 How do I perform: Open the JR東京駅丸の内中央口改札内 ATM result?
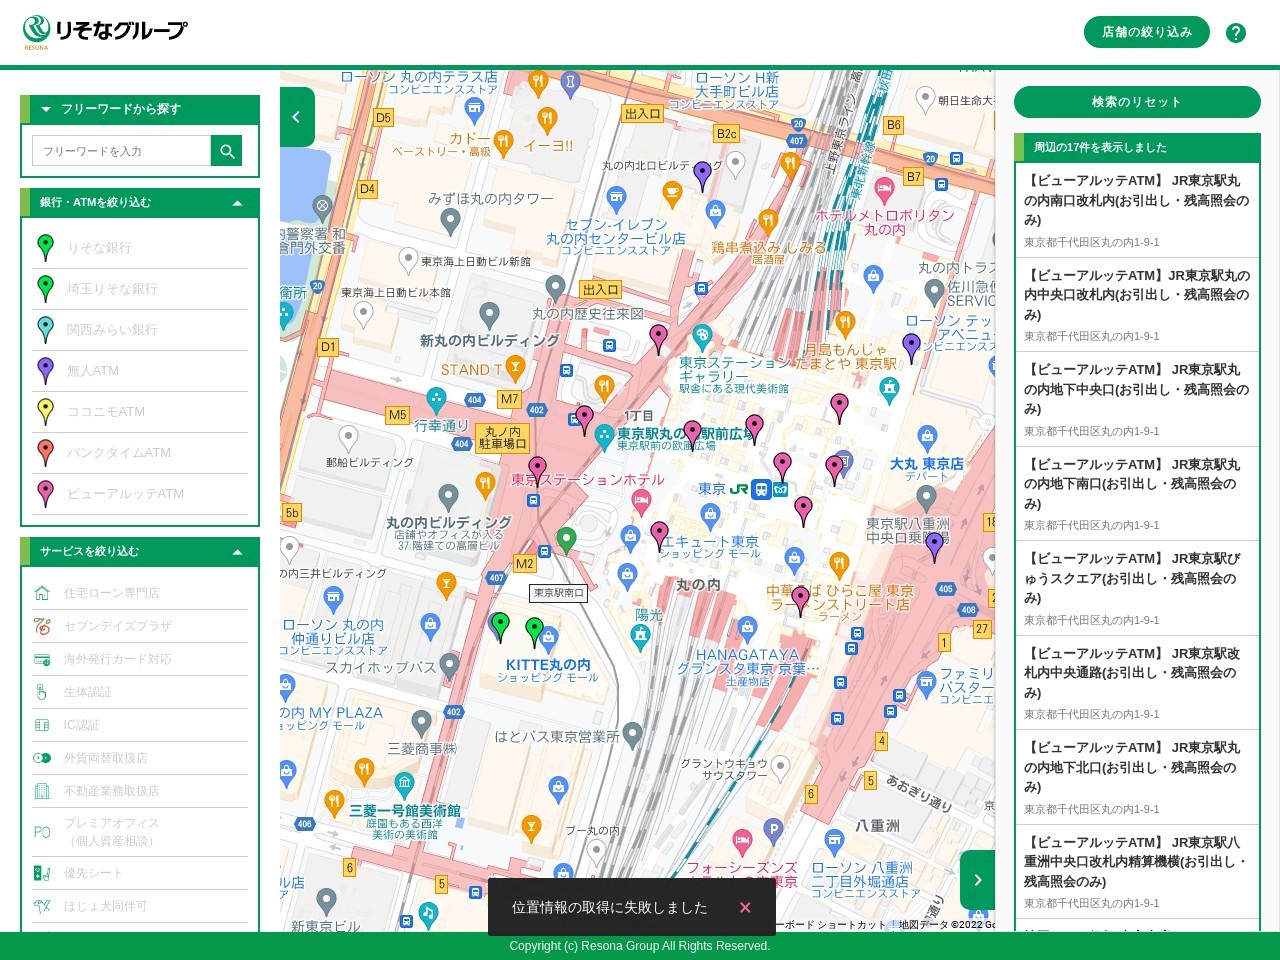[1137, 305]
